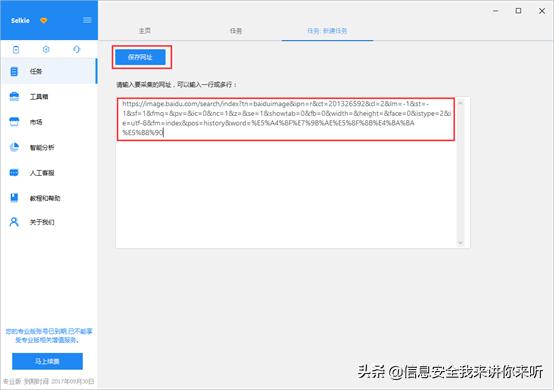554x390 pixels.
Task: Open 智能分析 smart analysis in the sidebar
Action: click(x=49, y=147)
